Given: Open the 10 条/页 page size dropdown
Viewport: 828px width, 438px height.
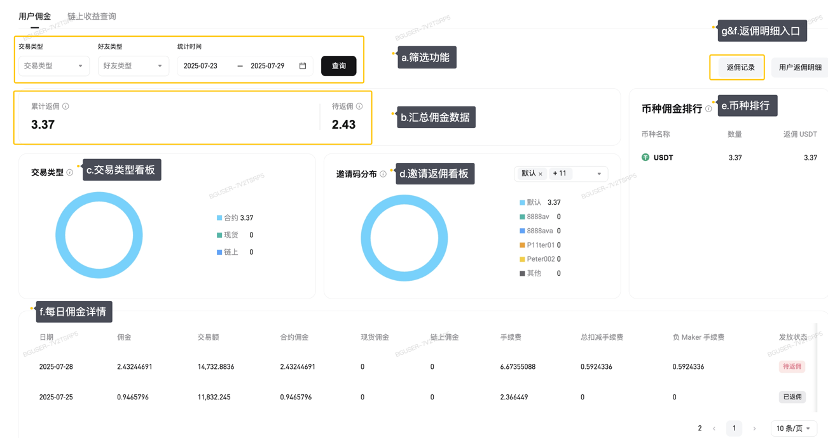Looking at the screenshot, I should click(x=793, y=428).
